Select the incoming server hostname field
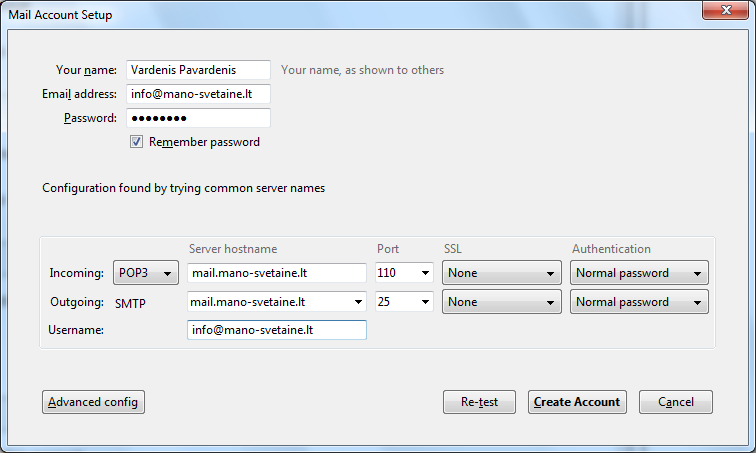 click(277, 273)
